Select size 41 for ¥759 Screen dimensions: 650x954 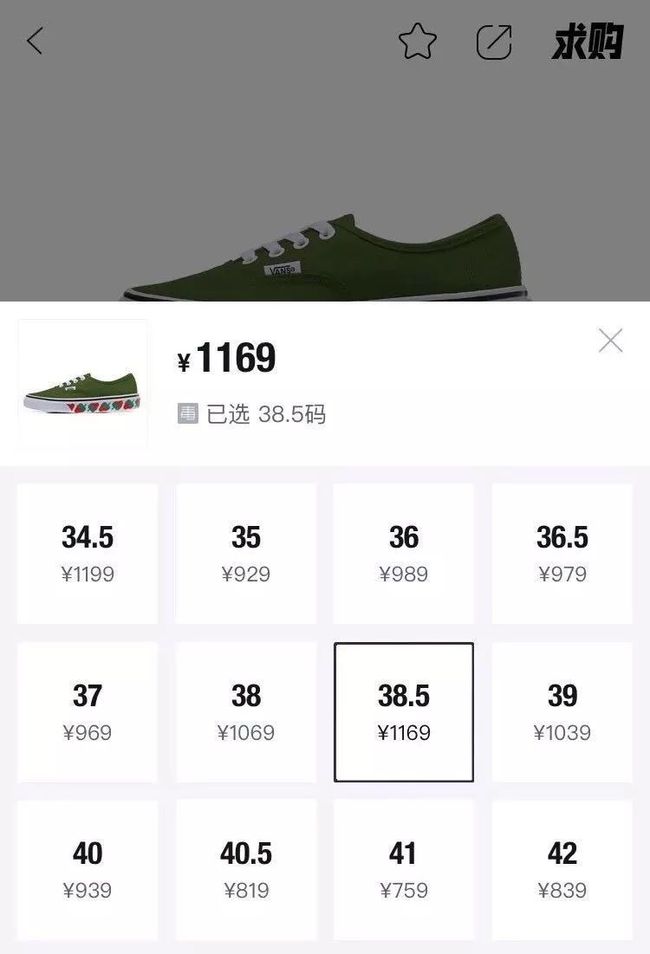coord(404,871)
